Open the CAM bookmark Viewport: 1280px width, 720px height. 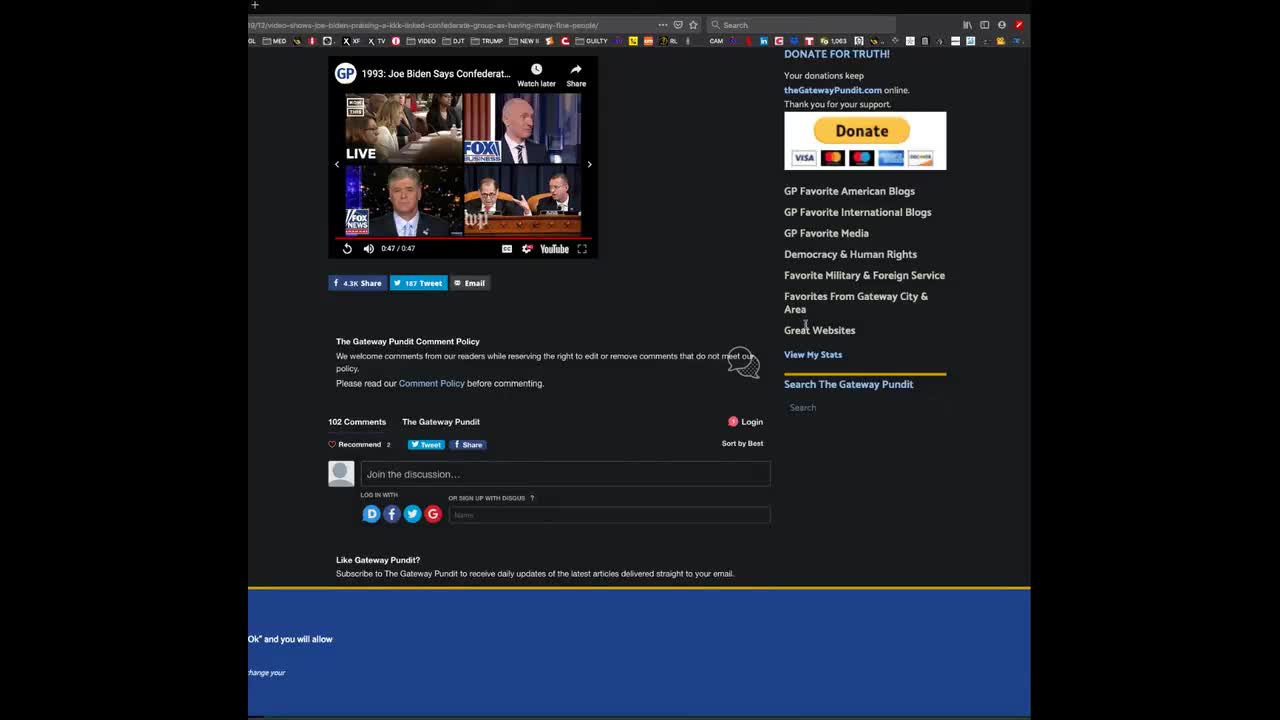tap(716, 41)
